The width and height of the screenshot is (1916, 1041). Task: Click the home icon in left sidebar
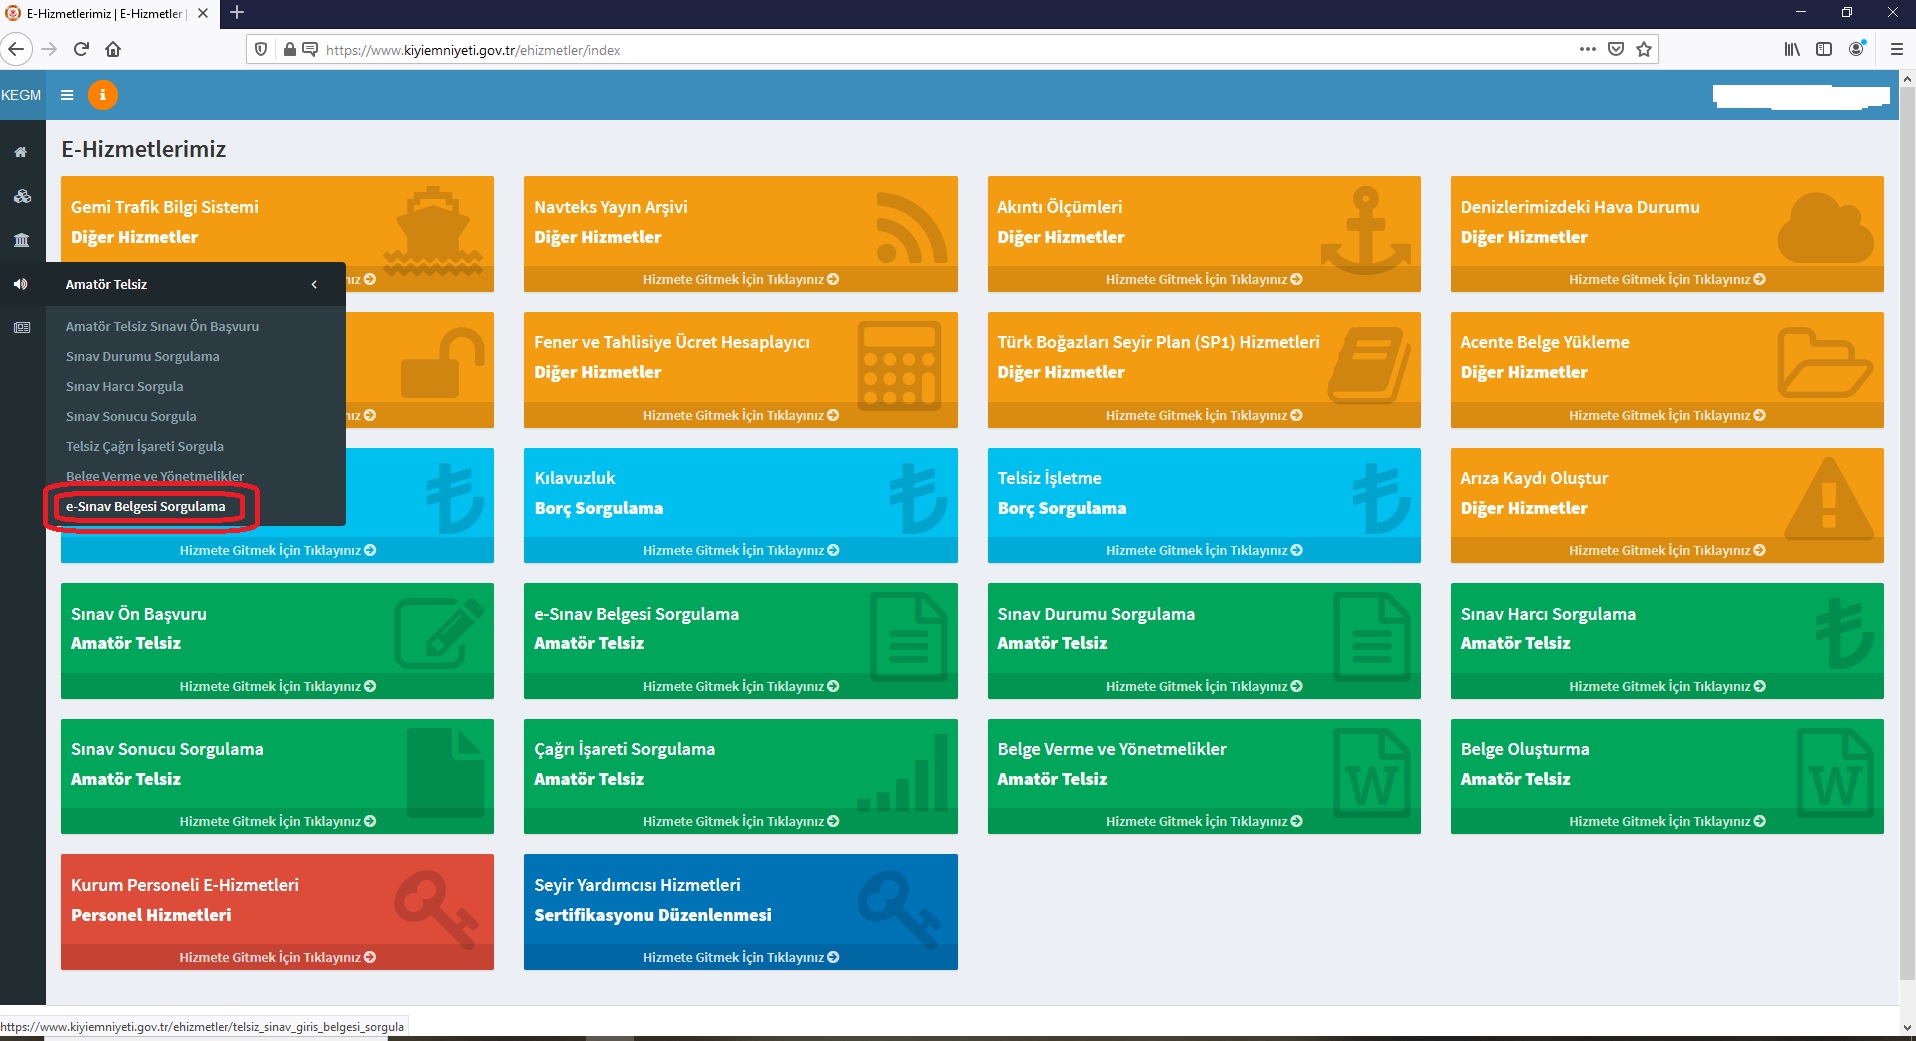click(21, 152)
